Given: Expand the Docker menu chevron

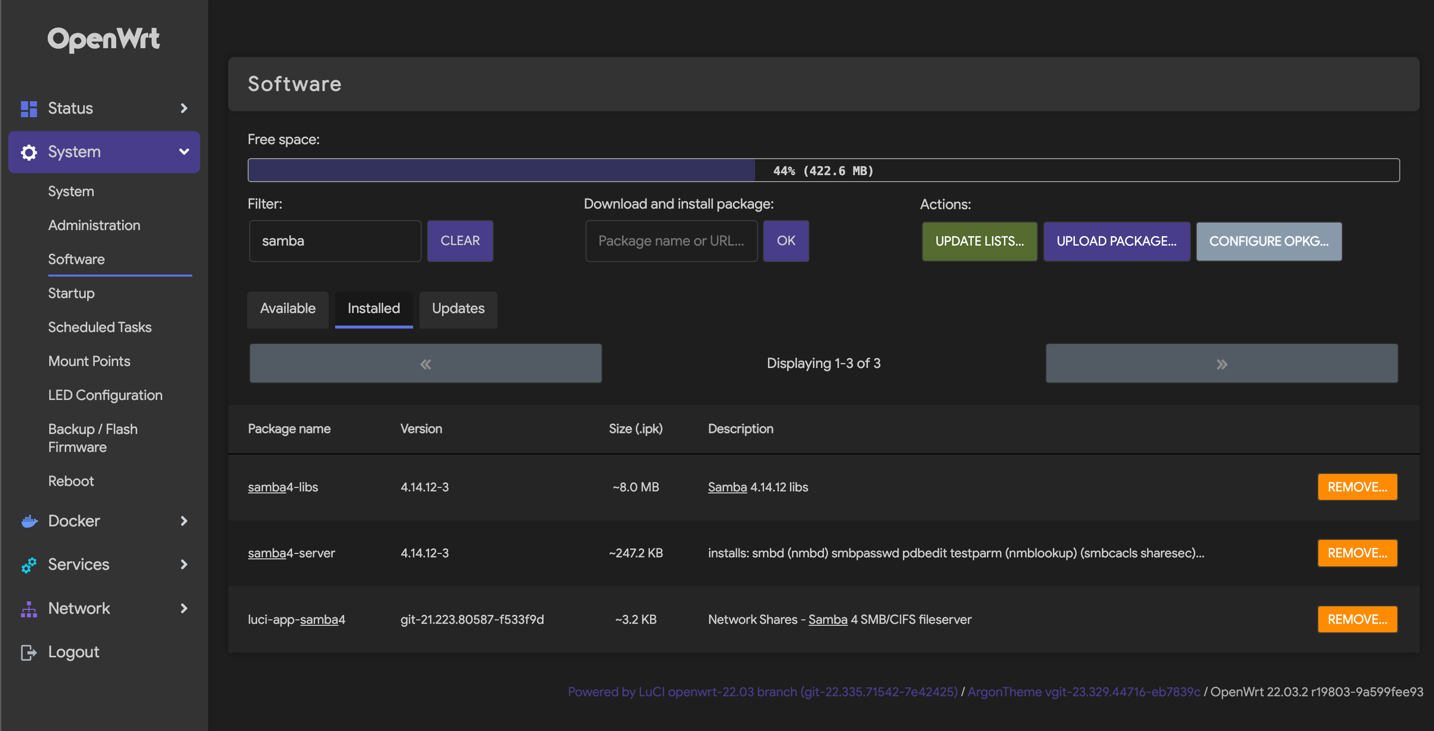Looking at the screenshot, I should coord(184,521).
